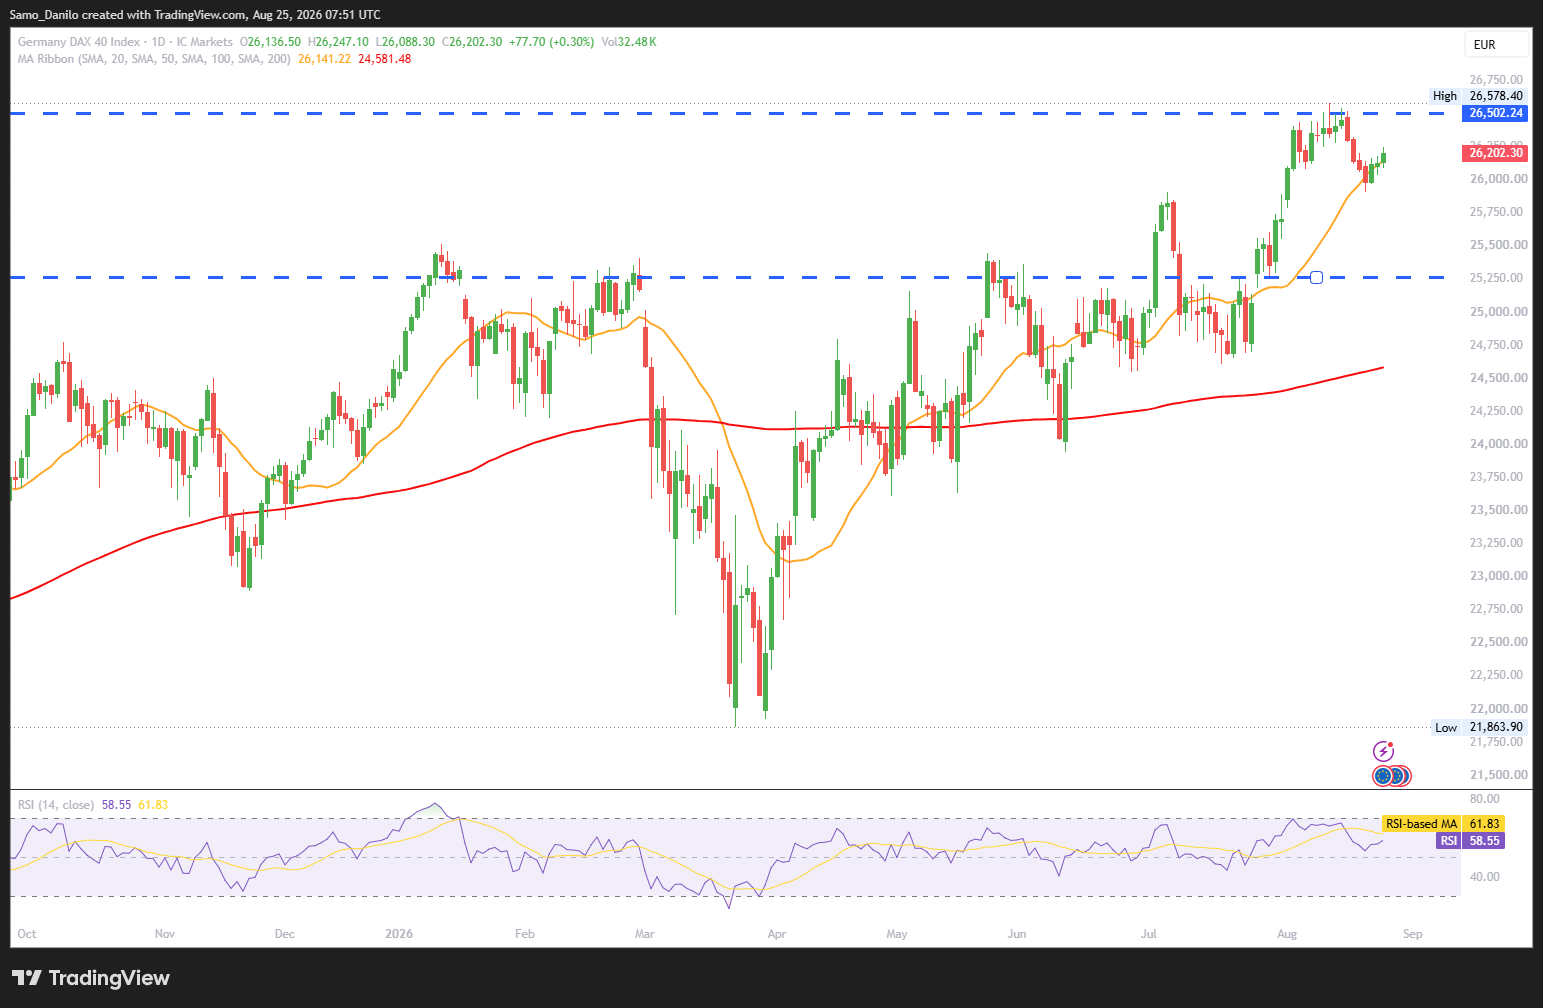Click the 25,000.00 price axis label
This screenshot has height=1008, width=1543.
1498,312
